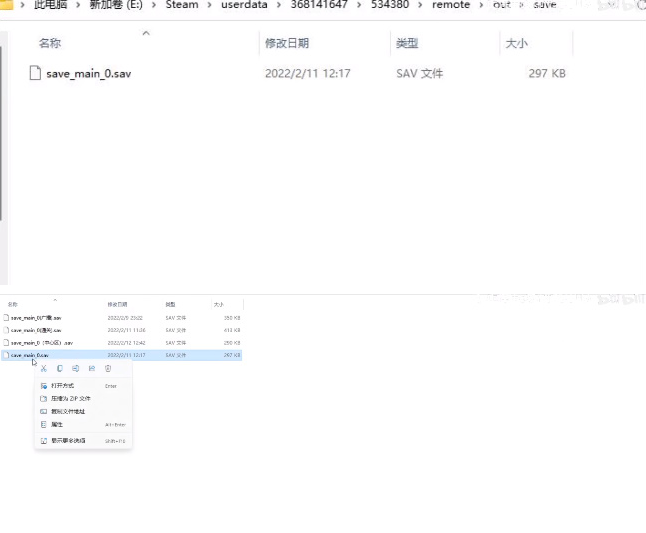Open '属性' from the context menu

[57, 424]
